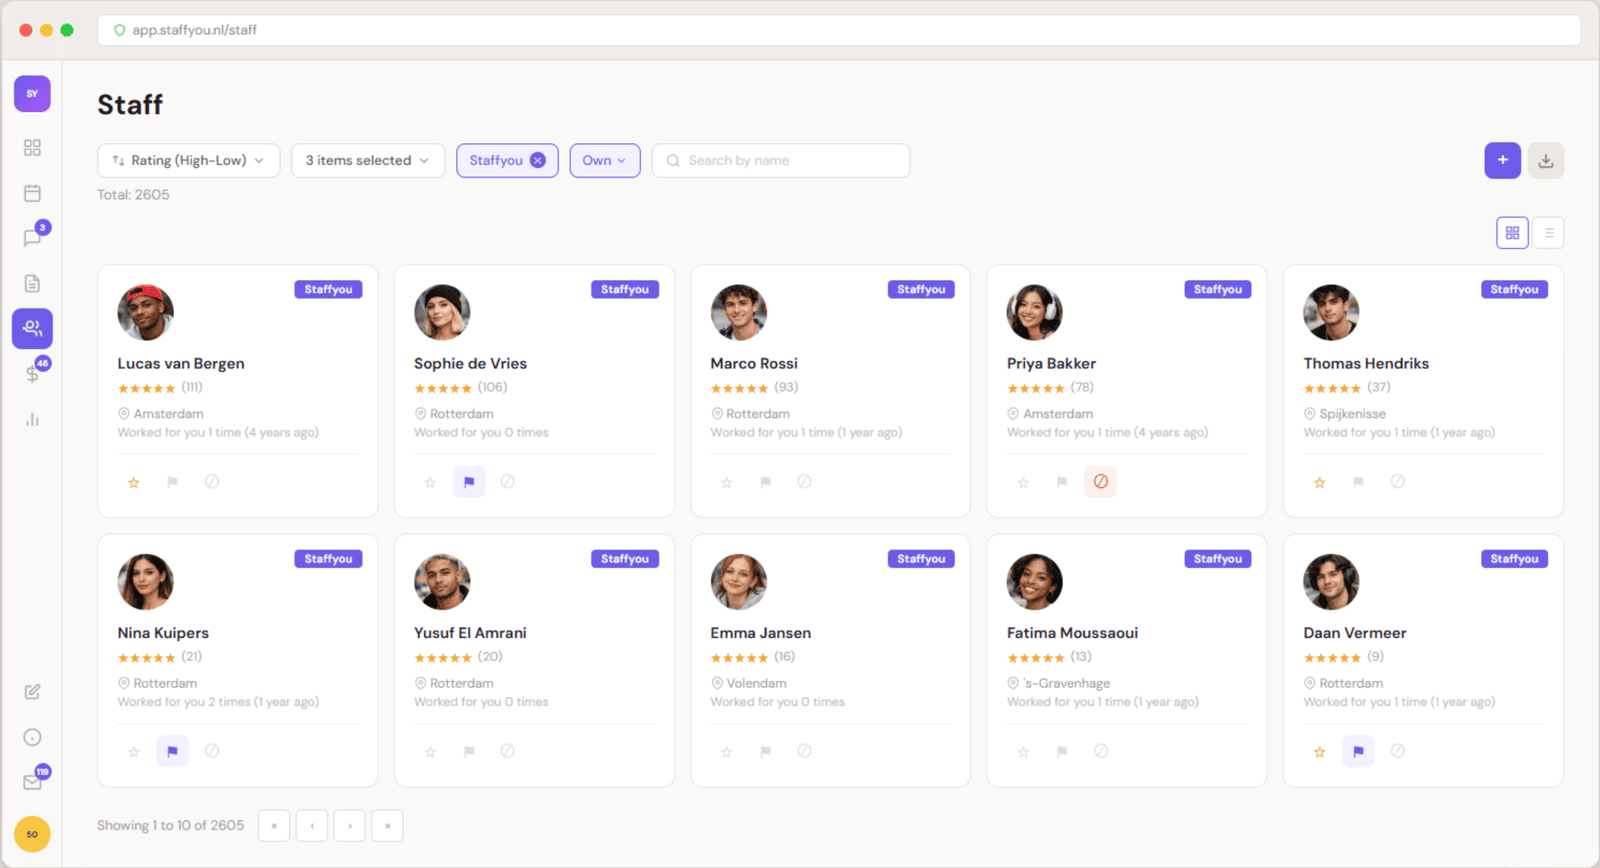Toggle flag for Lucas van Bergen
The height and width of the screenshot is (868, 1600).
click(172, 482)
